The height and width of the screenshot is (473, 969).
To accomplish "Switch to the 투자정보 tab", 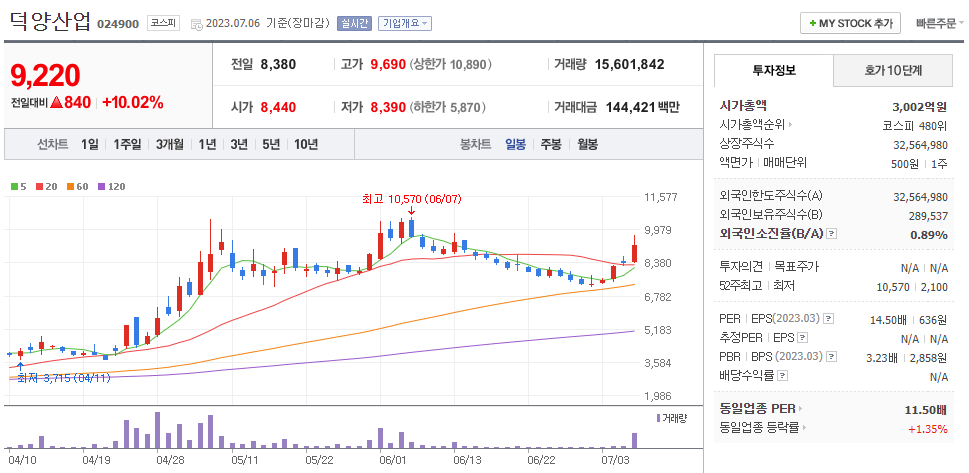I will [774, 70].
